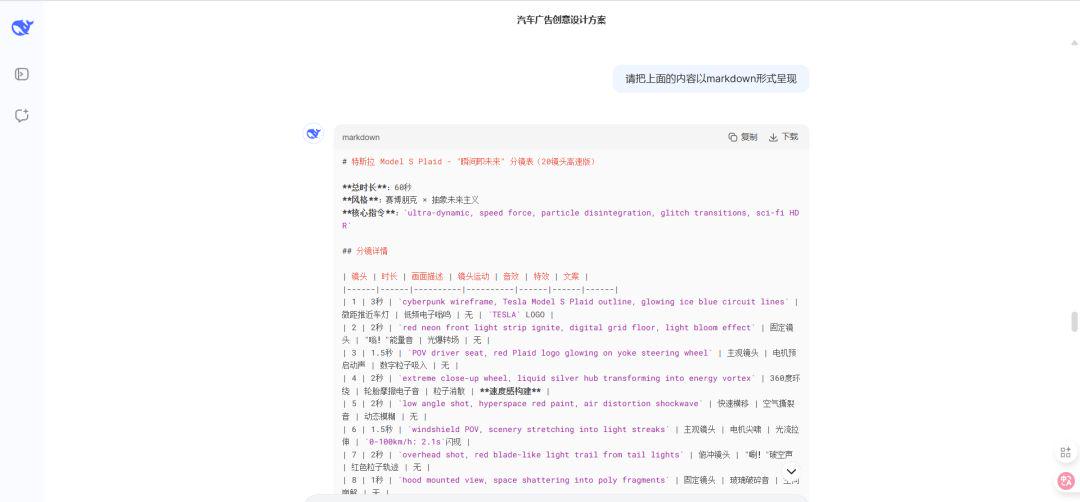Screen dimensions: 1080x502
Task: Click the extreme close-up wheel row 4 description
Action: click(x=579, y=379)
